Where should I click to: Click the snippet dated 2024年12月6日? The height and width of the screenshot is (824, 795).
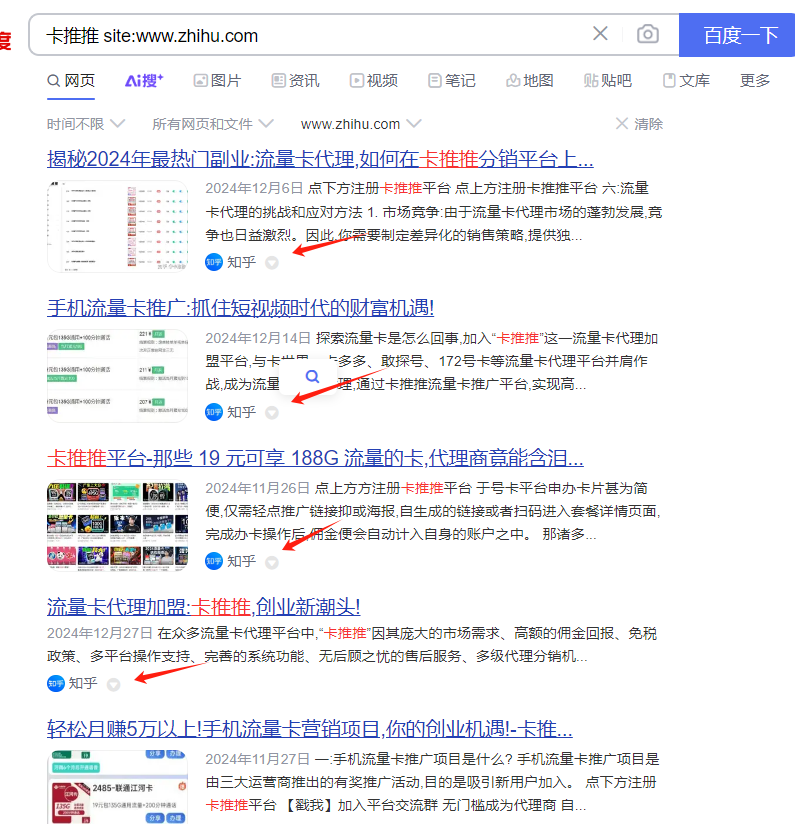pos(433,212)
